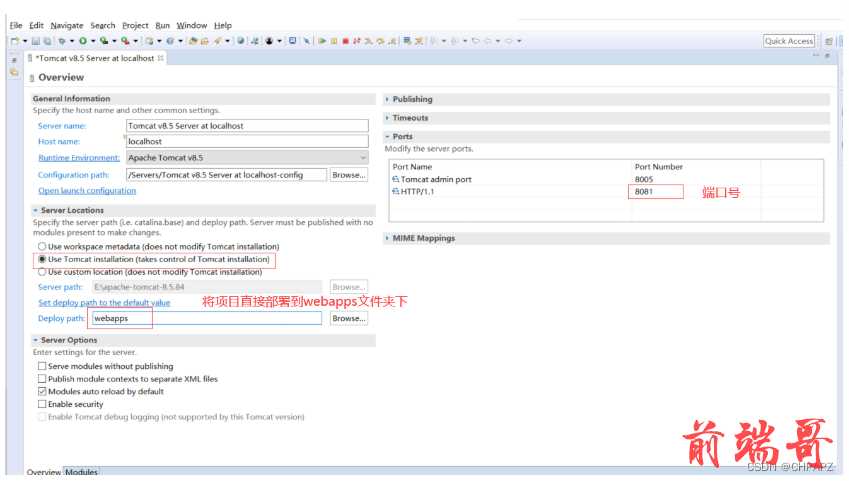Click the Tomcat admin port number 8005

click(644, 179)
